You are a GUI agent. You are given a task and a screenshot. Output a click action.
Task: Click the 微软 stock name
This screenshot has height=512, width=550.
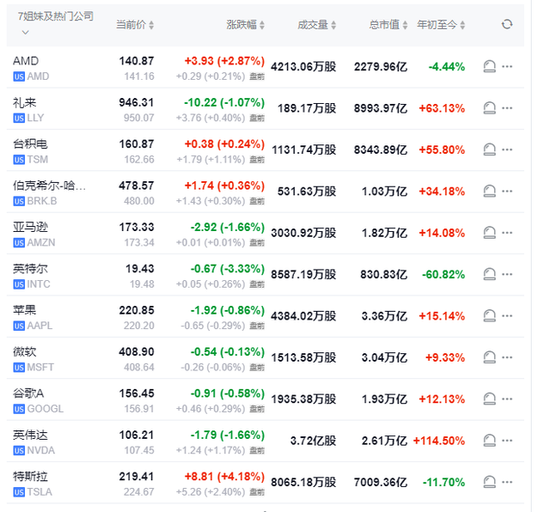click(25, 352)
